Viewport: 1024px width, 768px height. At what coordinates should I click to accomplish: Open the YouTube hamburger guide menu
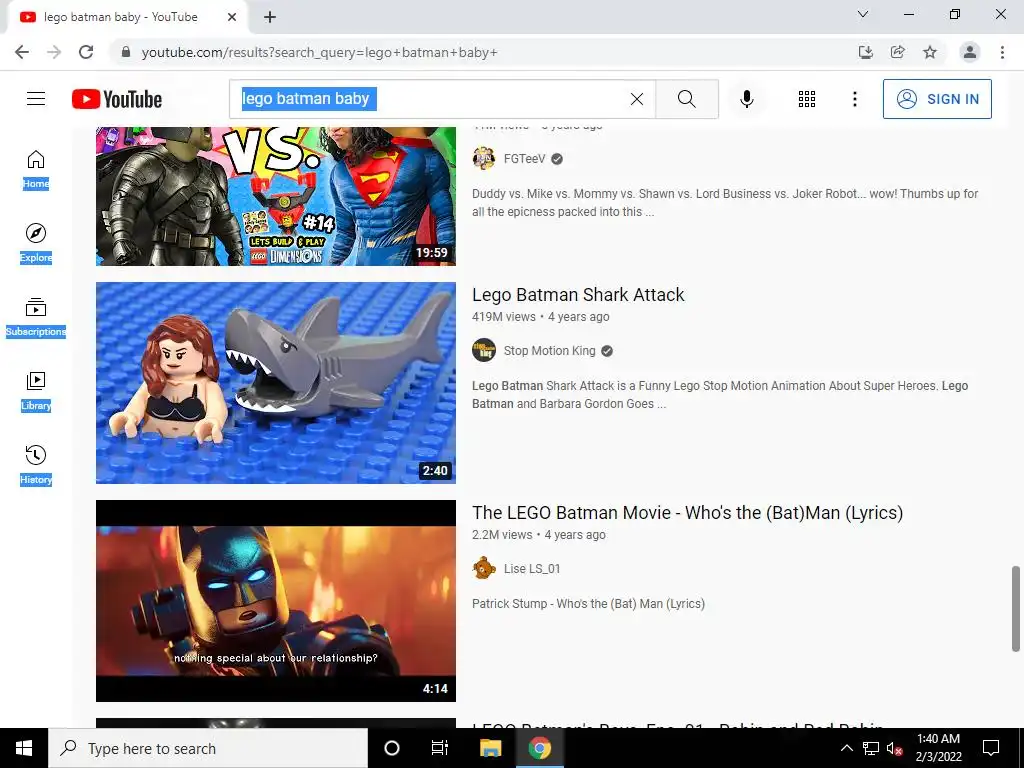(36, 99)
